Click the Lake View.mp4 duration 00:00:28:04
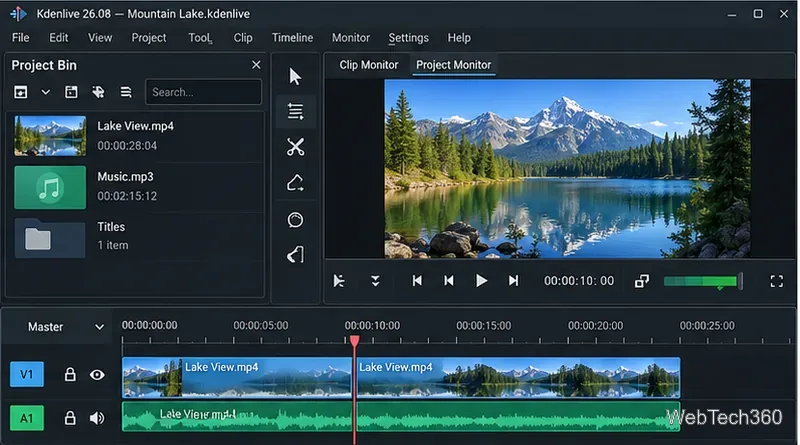800x445 pixels. coord(127,146)
